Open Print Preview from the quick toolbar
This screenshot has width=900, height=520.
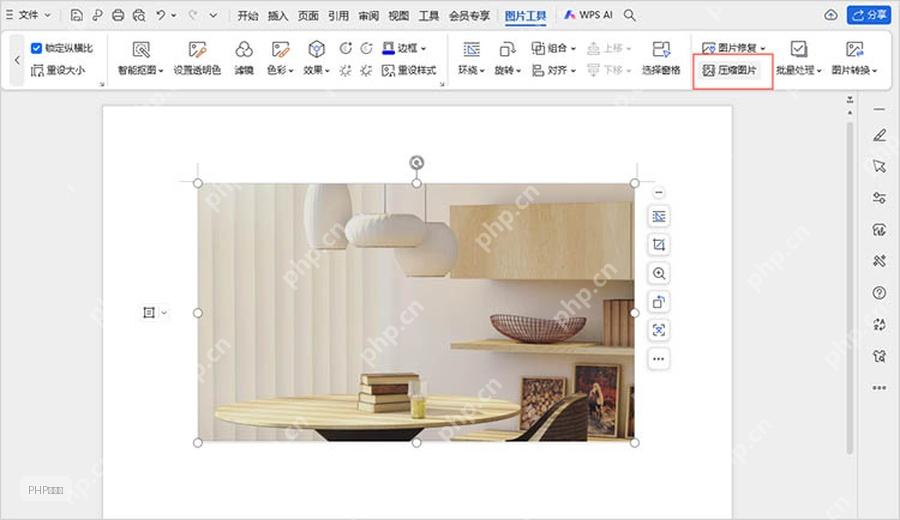pyautogui.click(x=139, y=15)
